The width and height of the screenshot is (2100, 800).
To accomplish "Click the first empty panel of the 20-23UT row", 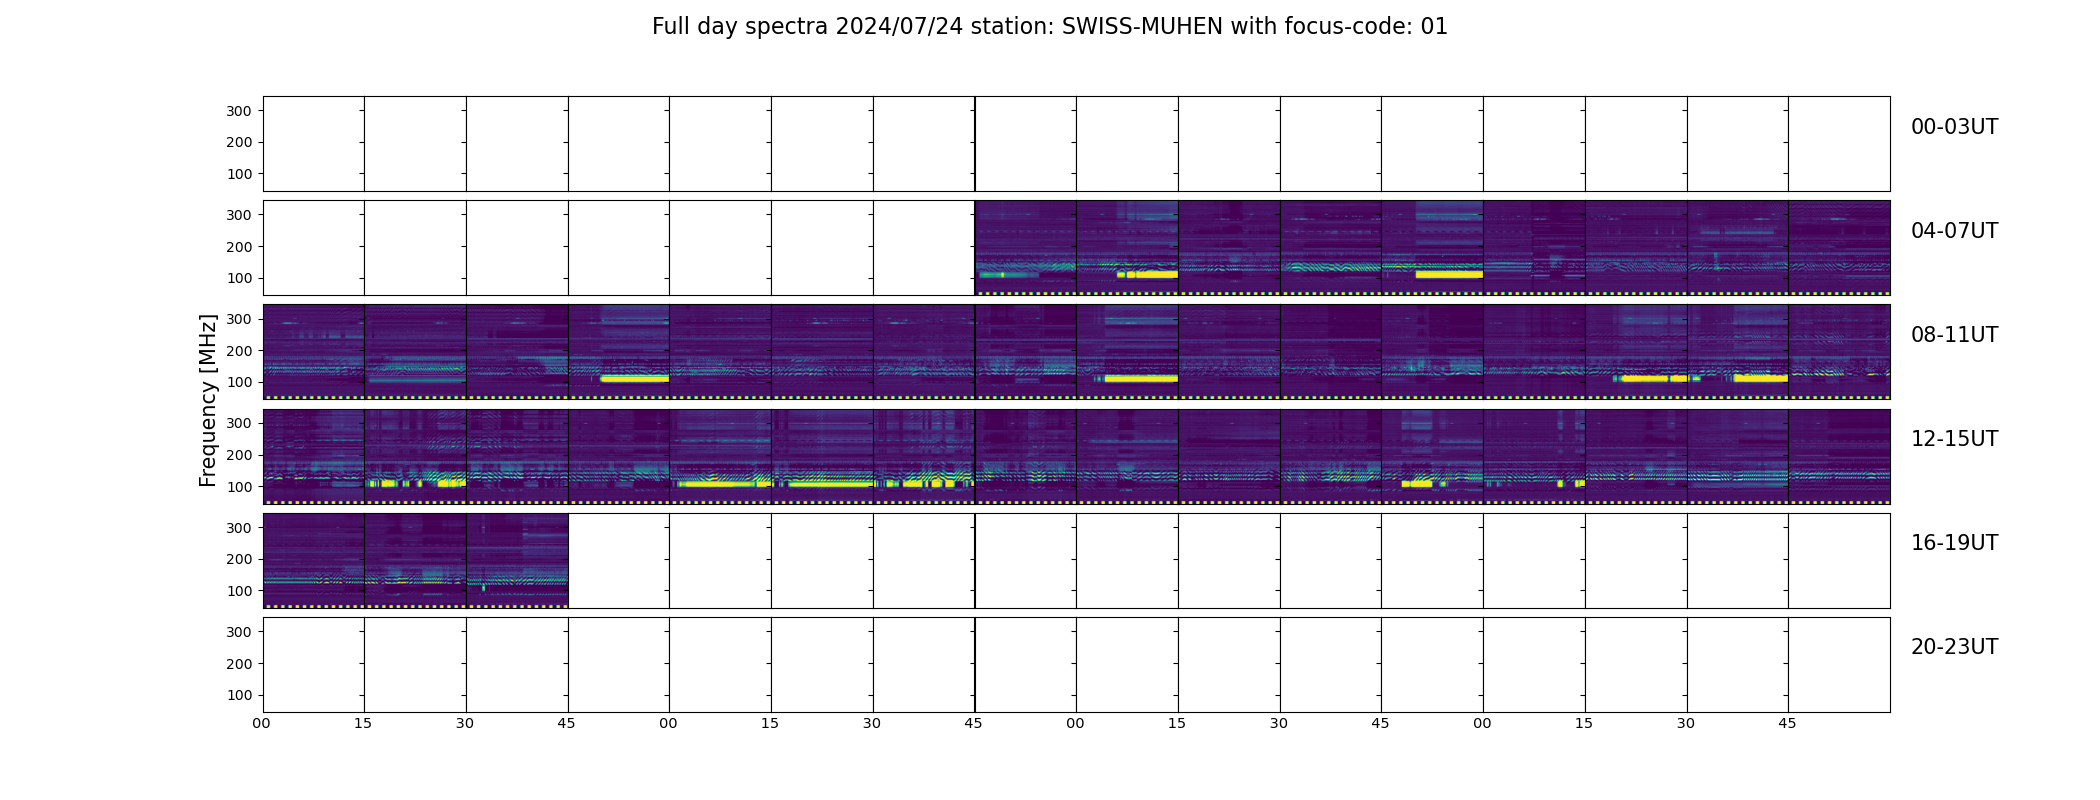I will 313,665.
